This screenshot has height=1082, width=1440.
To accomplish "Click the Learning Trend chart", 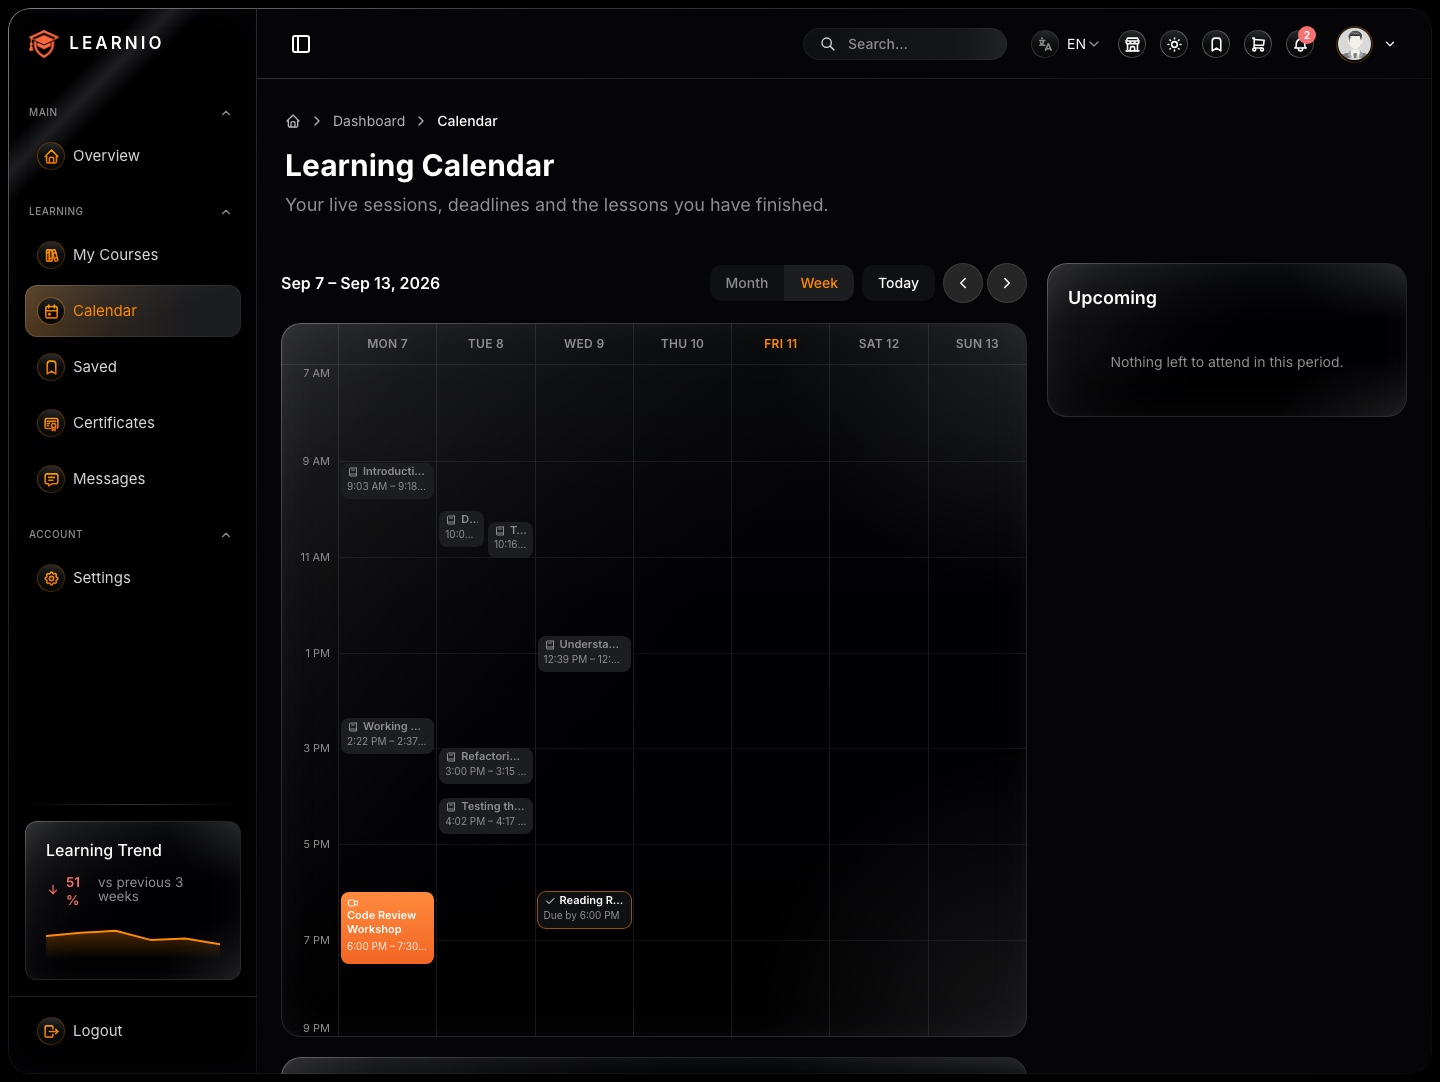I will tap(133, 942).
